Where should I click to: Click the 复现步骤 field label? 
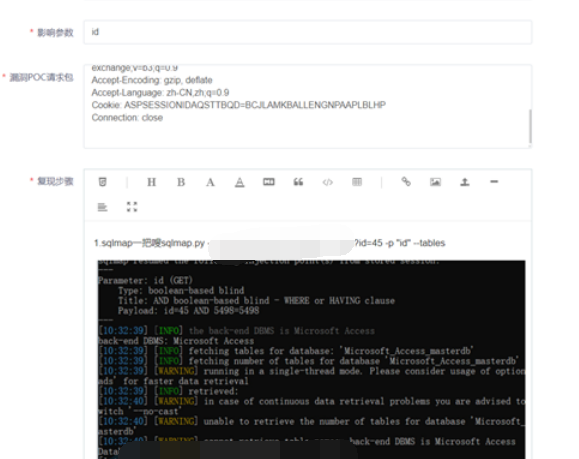(x=55, y=181)
